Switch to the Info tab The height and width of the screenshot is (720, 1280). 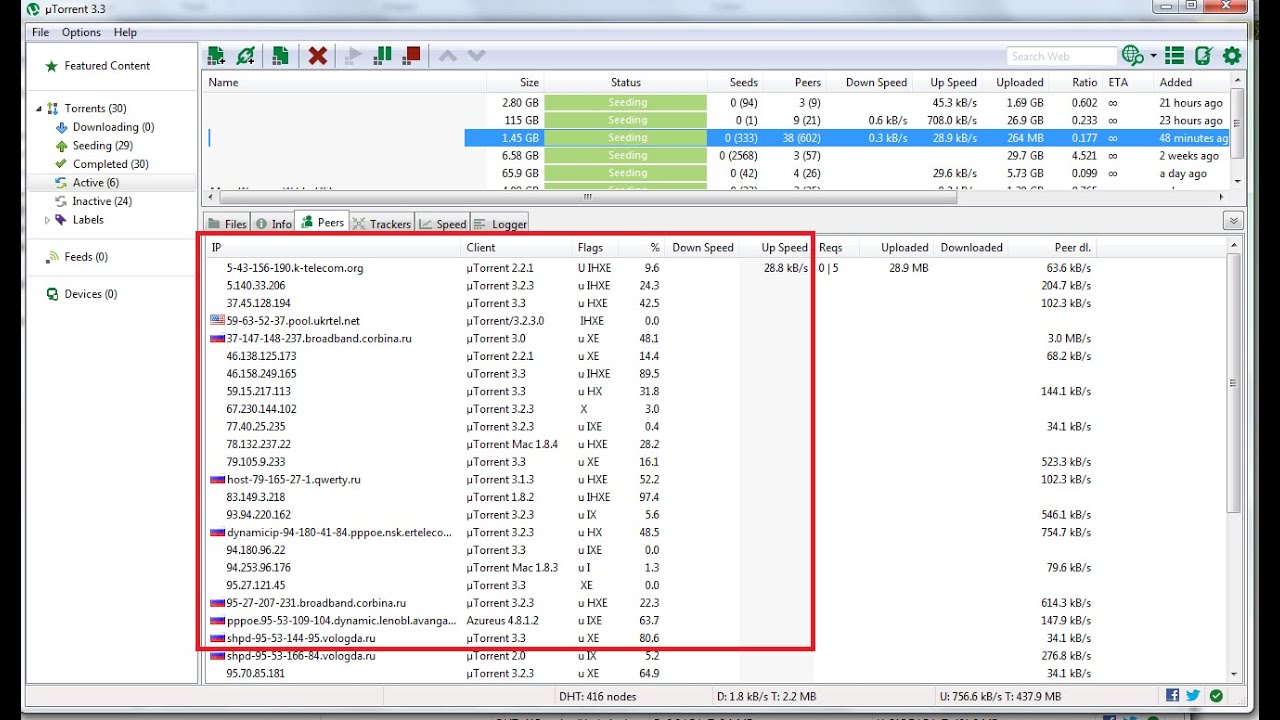pos(274,224)
